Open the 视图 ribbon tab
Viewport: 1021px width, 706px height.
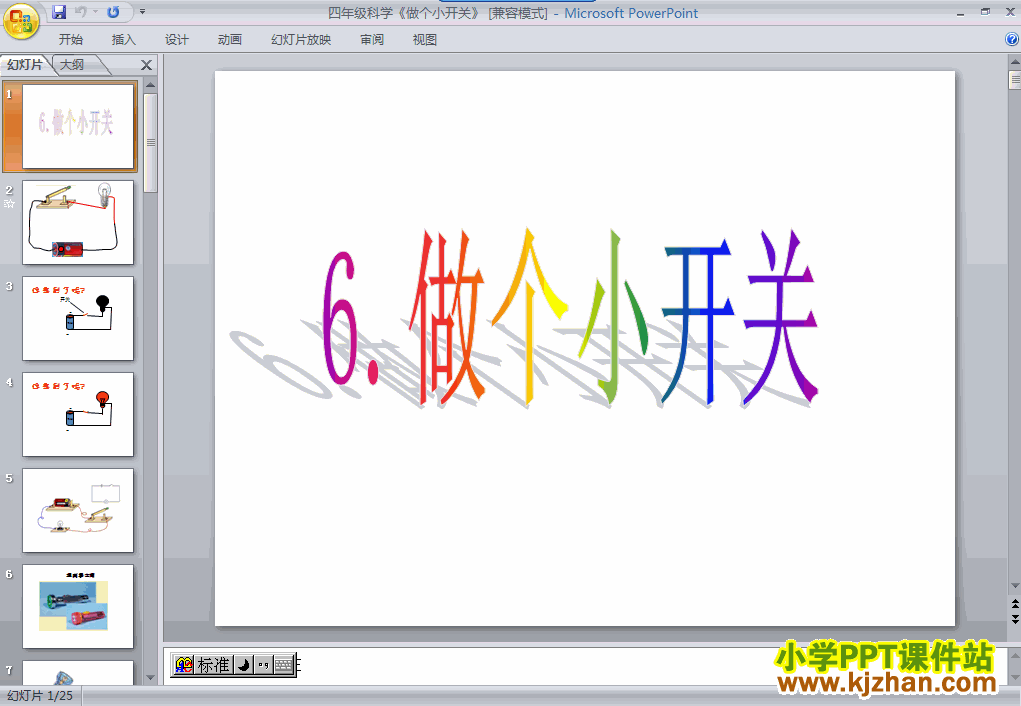tap(425, 40)
